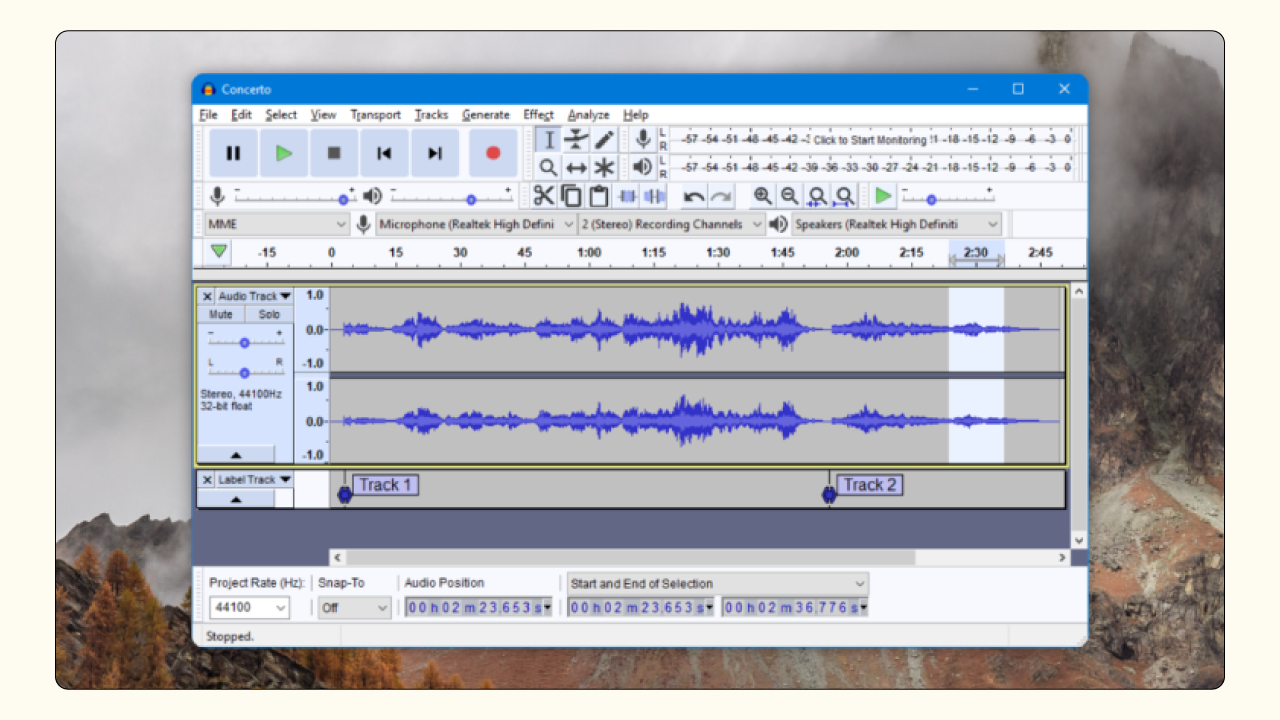The width and height of the screenshot is (1280, 720).
Task: Open the Speakers playback device dropdown
Action: pos(896,224)
